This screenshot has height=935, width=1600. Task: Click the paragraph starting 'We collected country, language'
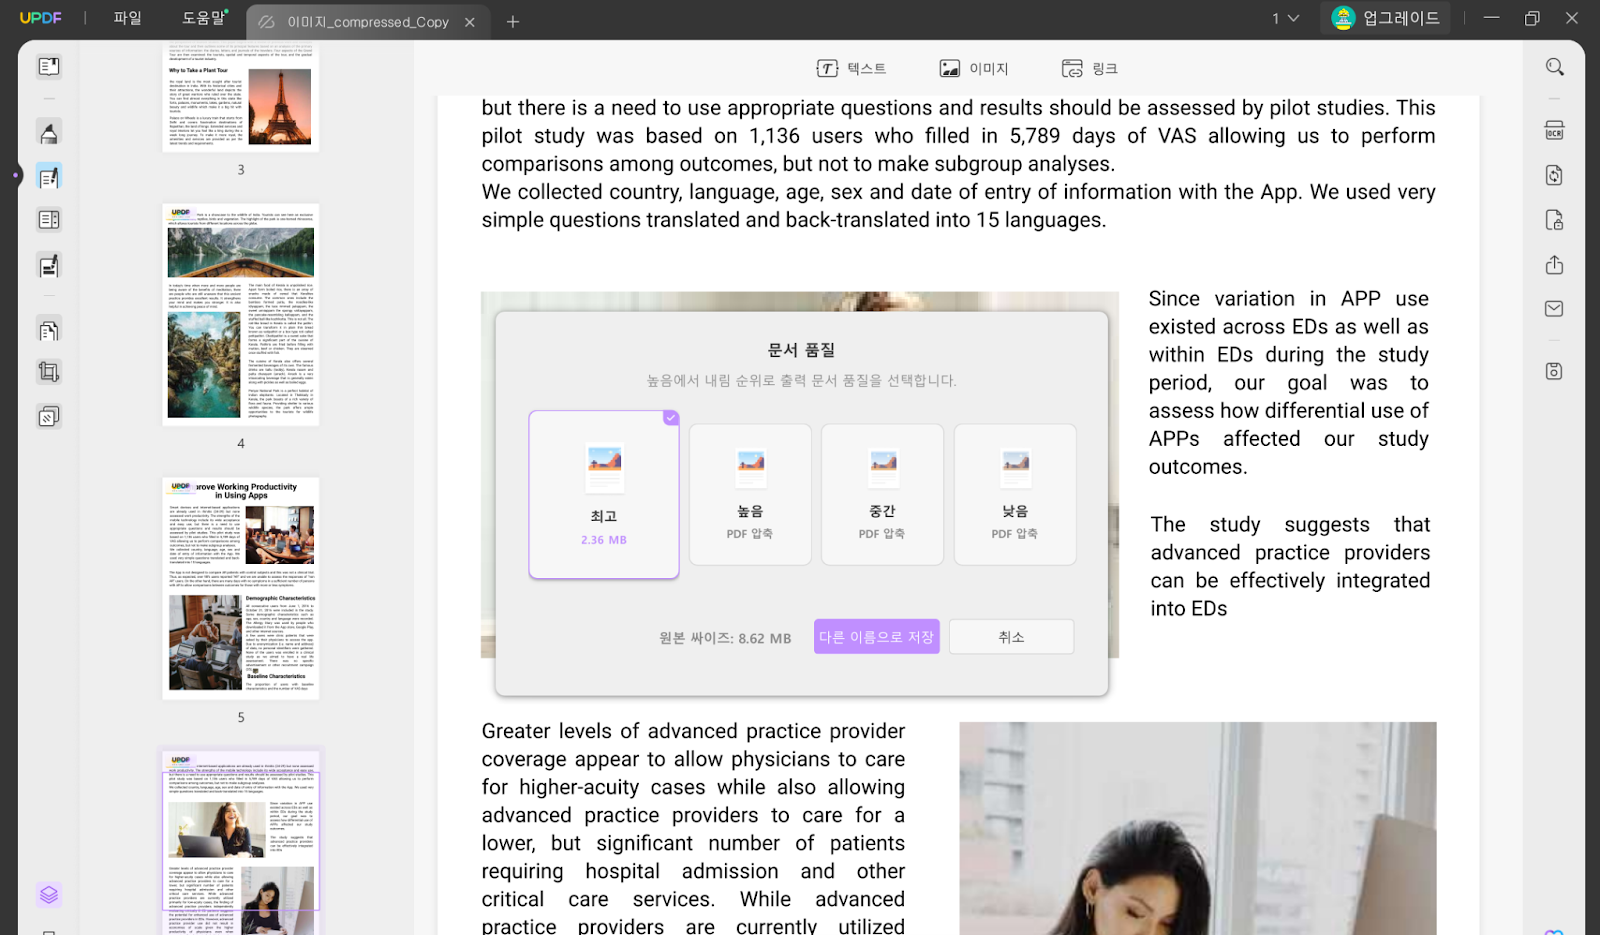tap(958, 206)
